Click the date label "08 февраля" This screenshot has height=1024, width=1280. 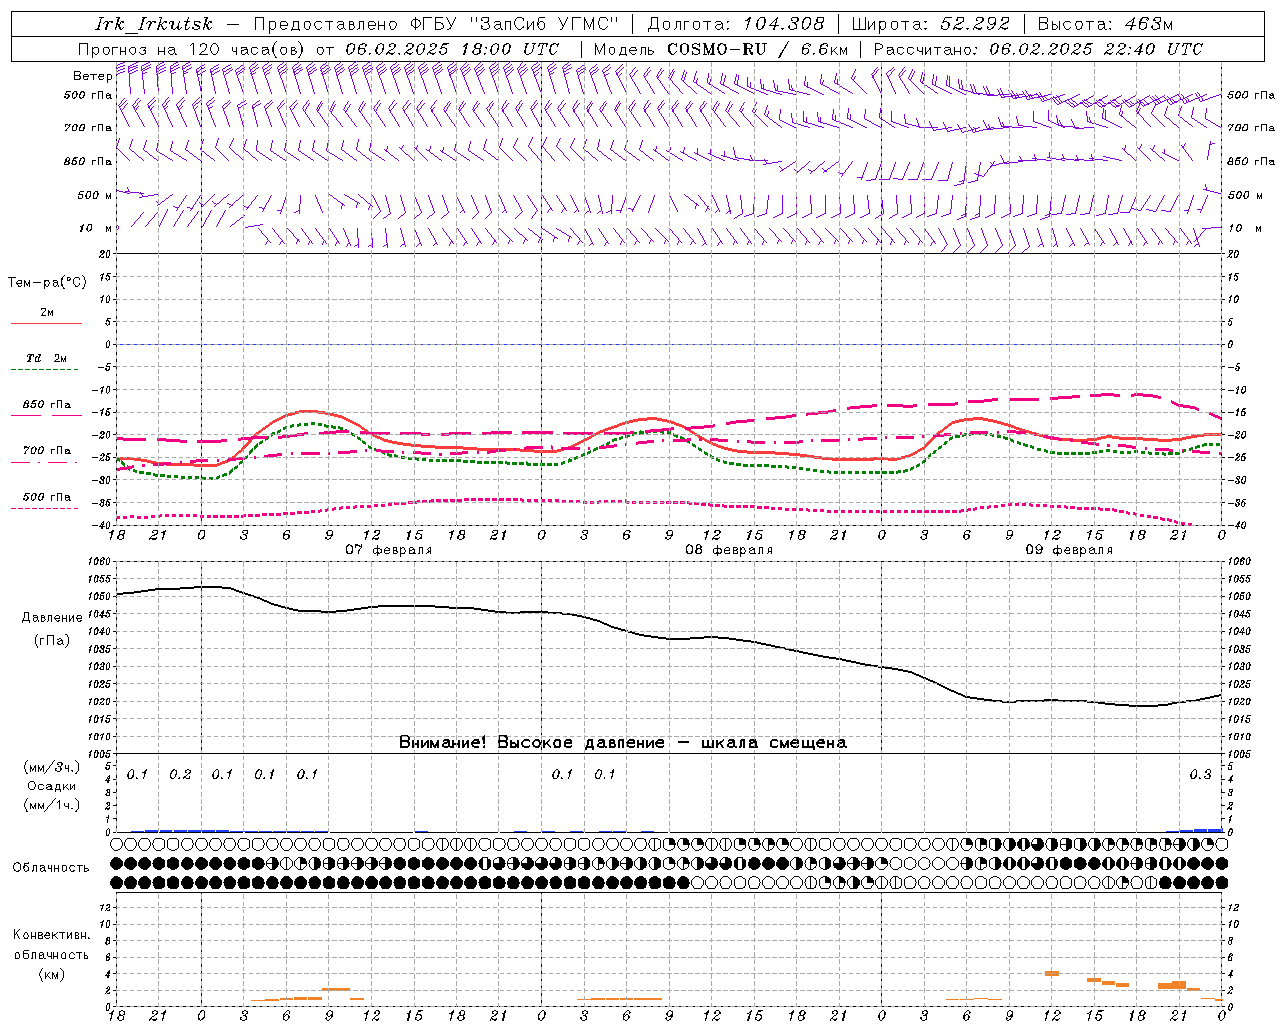tap(729, 550)
